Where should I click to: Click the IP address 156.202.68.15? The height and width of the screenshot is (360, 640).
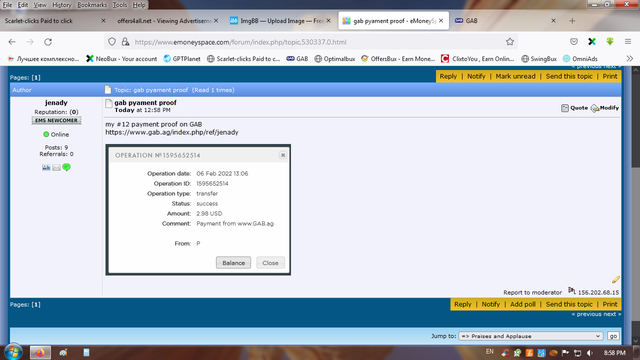[598, 293]
